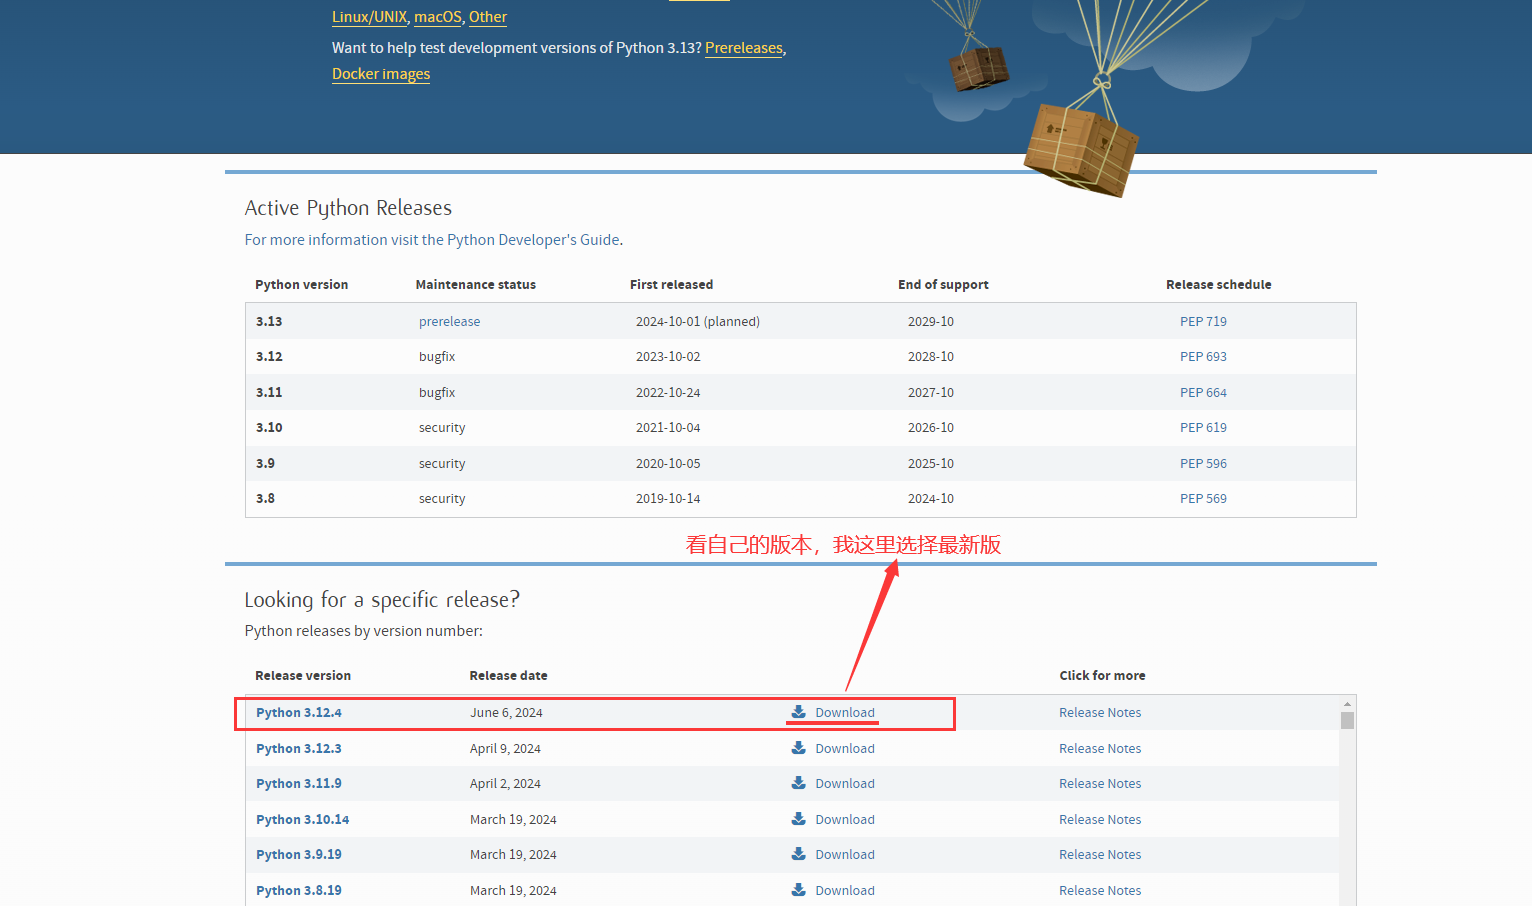Select the 3.9 version cell
The height and width of the screenshot is (906, 1532).
click(265, 463)
